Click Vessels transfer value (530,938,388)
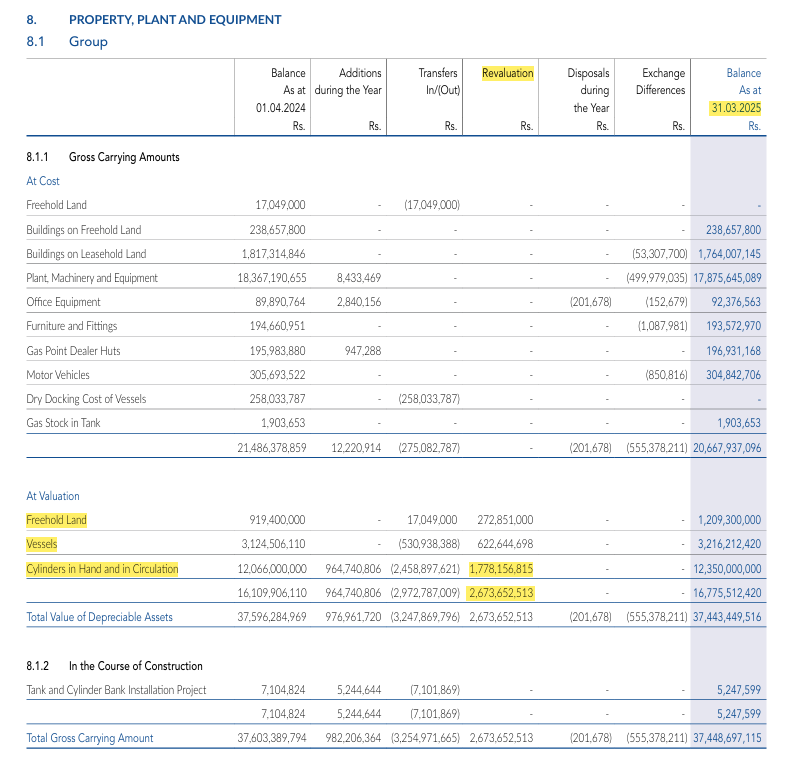792x764 pixels. tap(429, 544)
